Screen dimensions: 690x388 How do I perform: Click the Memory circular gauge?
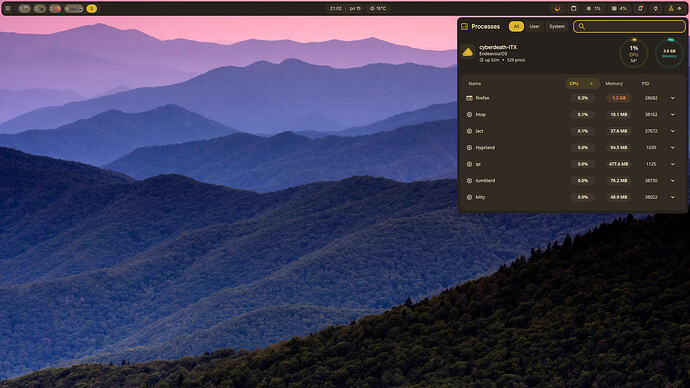669,53
